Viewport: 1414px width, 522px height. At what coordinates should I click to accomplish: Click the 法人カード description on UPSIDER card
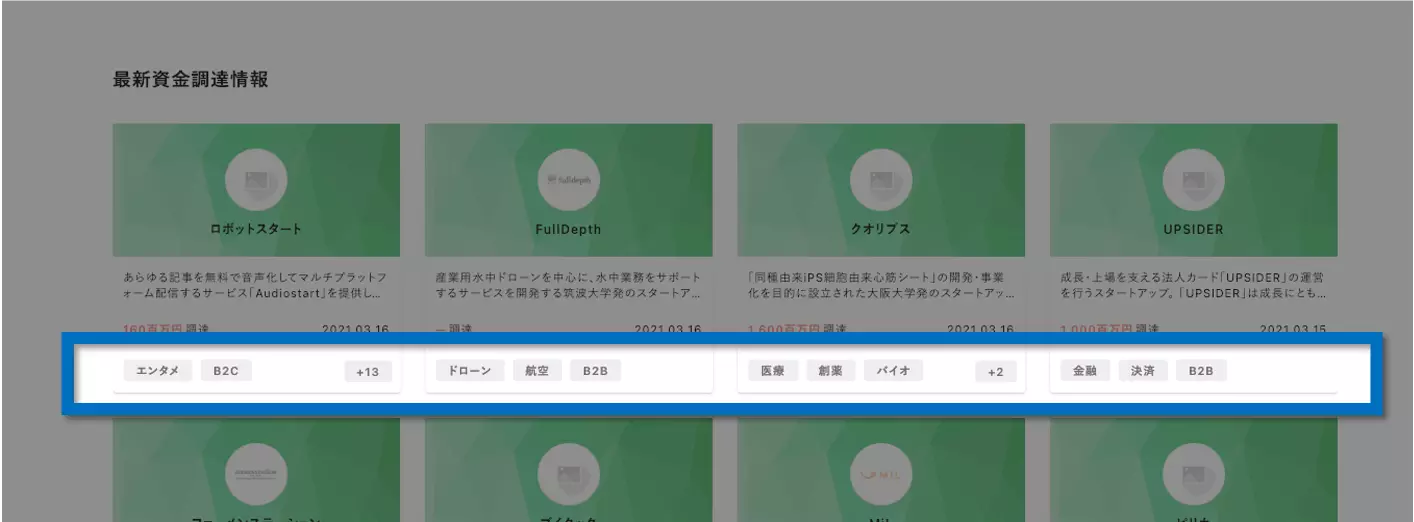(1193, 285)
